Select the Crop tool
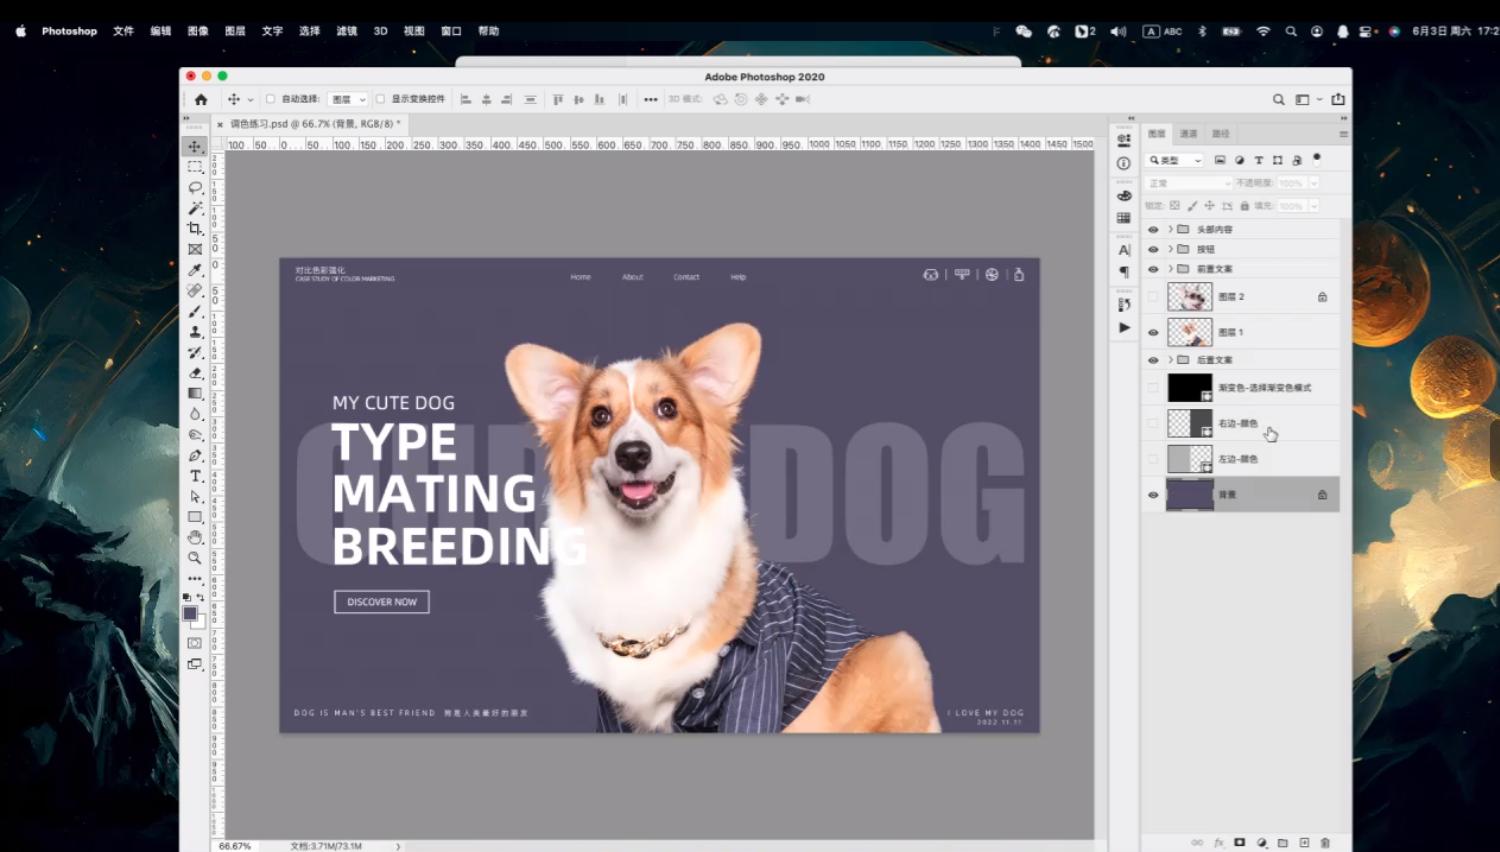Image resolution: width=1500 pixels, height=852 pixels. pos(195,229)
